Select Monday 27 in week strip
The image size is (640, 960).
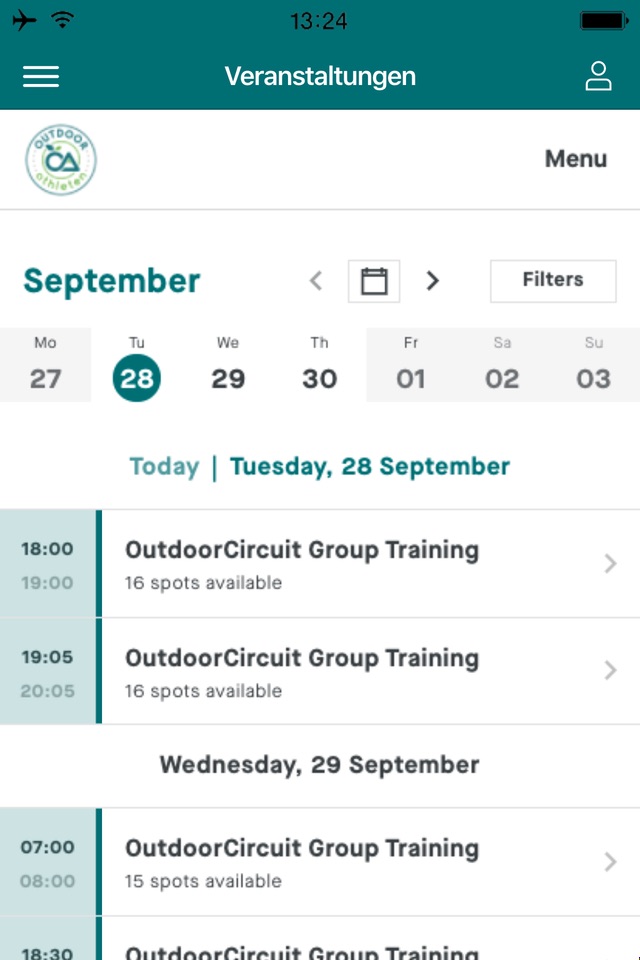(45, 366)
